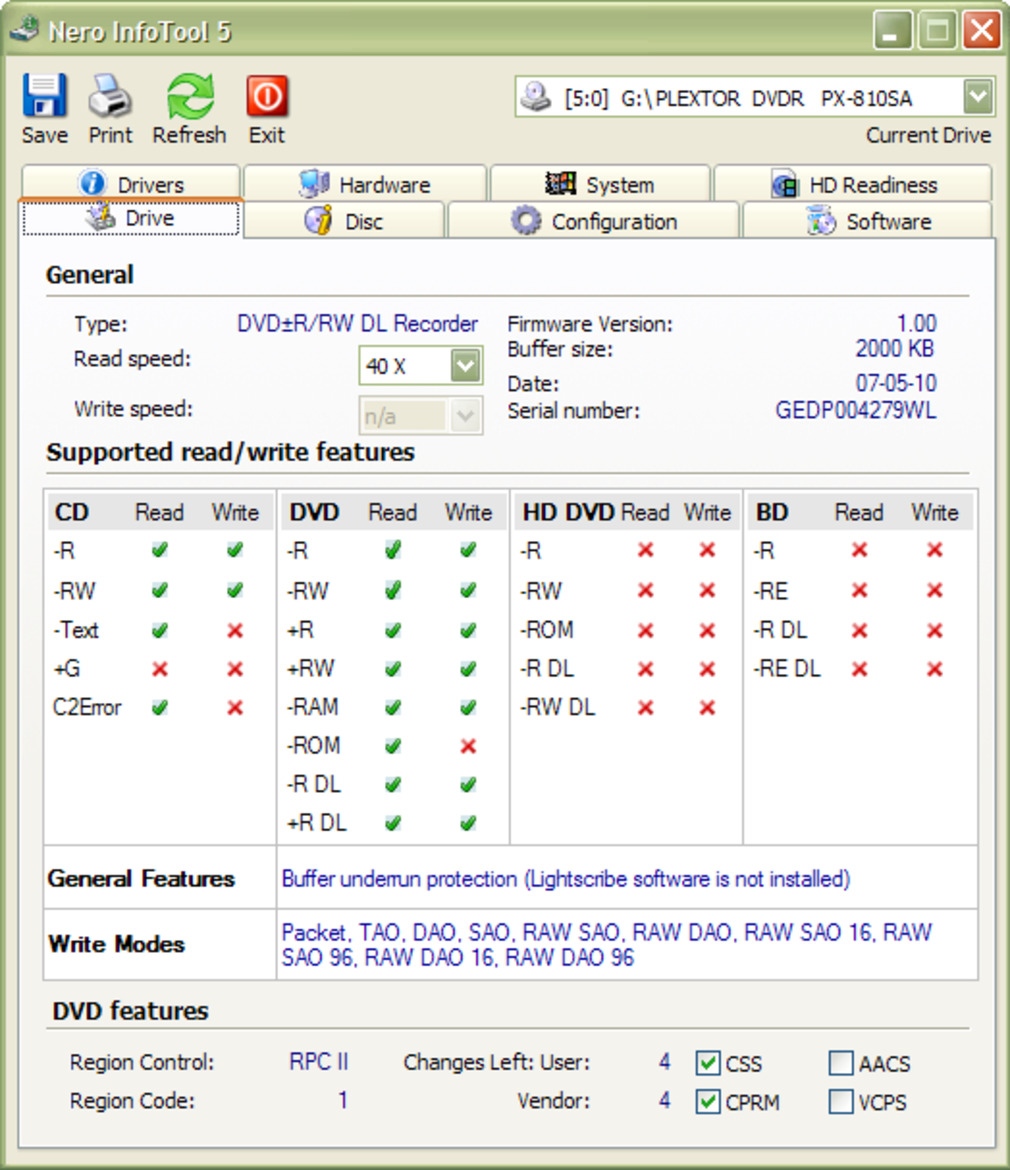Click BD -RE DL write red cross

(x=934, y=669)
